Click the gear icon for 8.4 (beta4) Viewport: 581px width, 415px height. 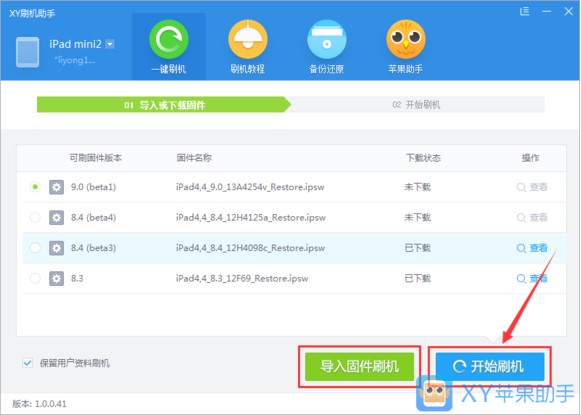tap(56, 218)
